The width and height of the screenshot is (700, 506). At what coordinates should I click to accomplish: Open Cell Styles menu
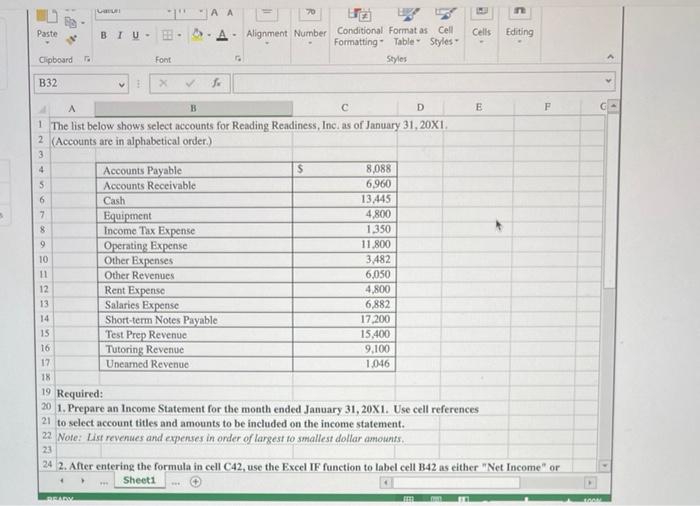pyautogui.click(x=445, y=28)
